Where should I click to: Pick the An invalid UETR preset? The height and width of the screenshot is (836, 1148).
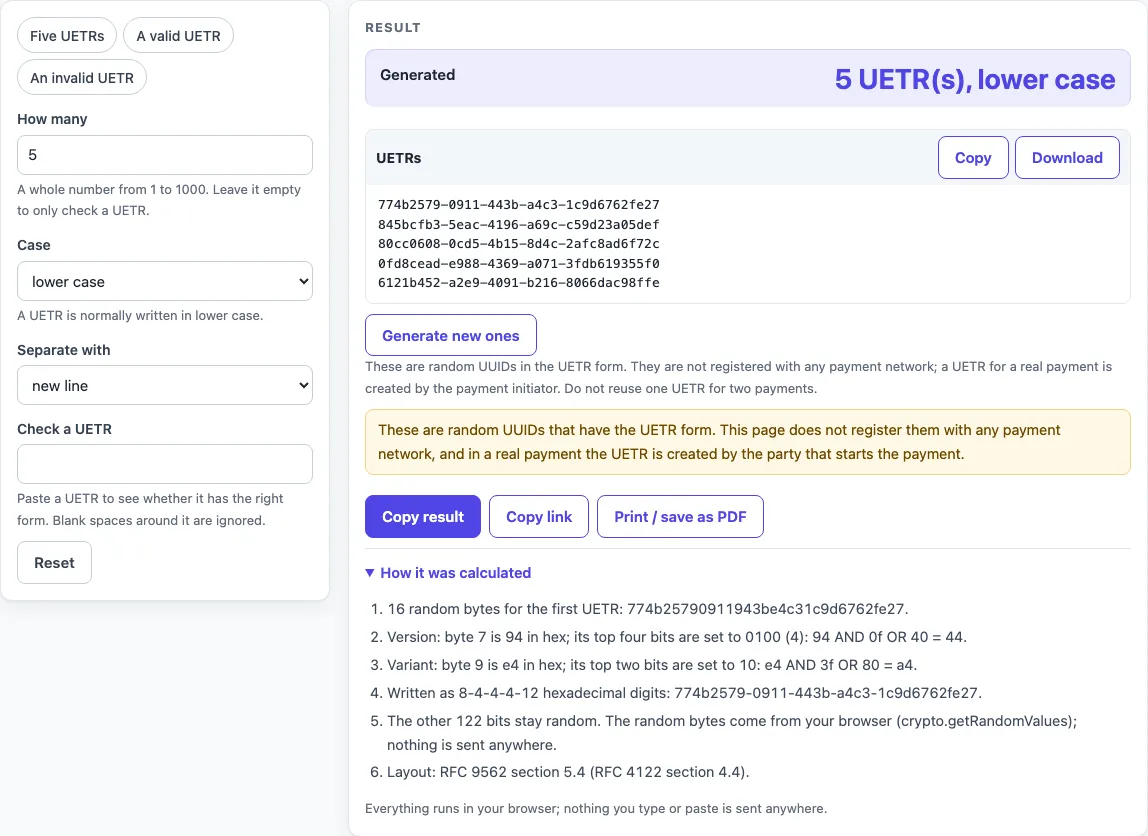pos(82,78)
